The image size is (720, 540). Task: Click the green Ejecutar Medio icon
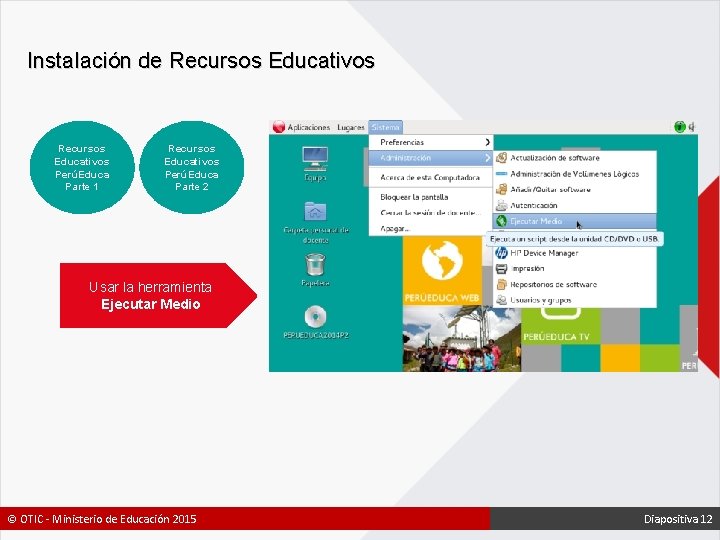point(501,221)
